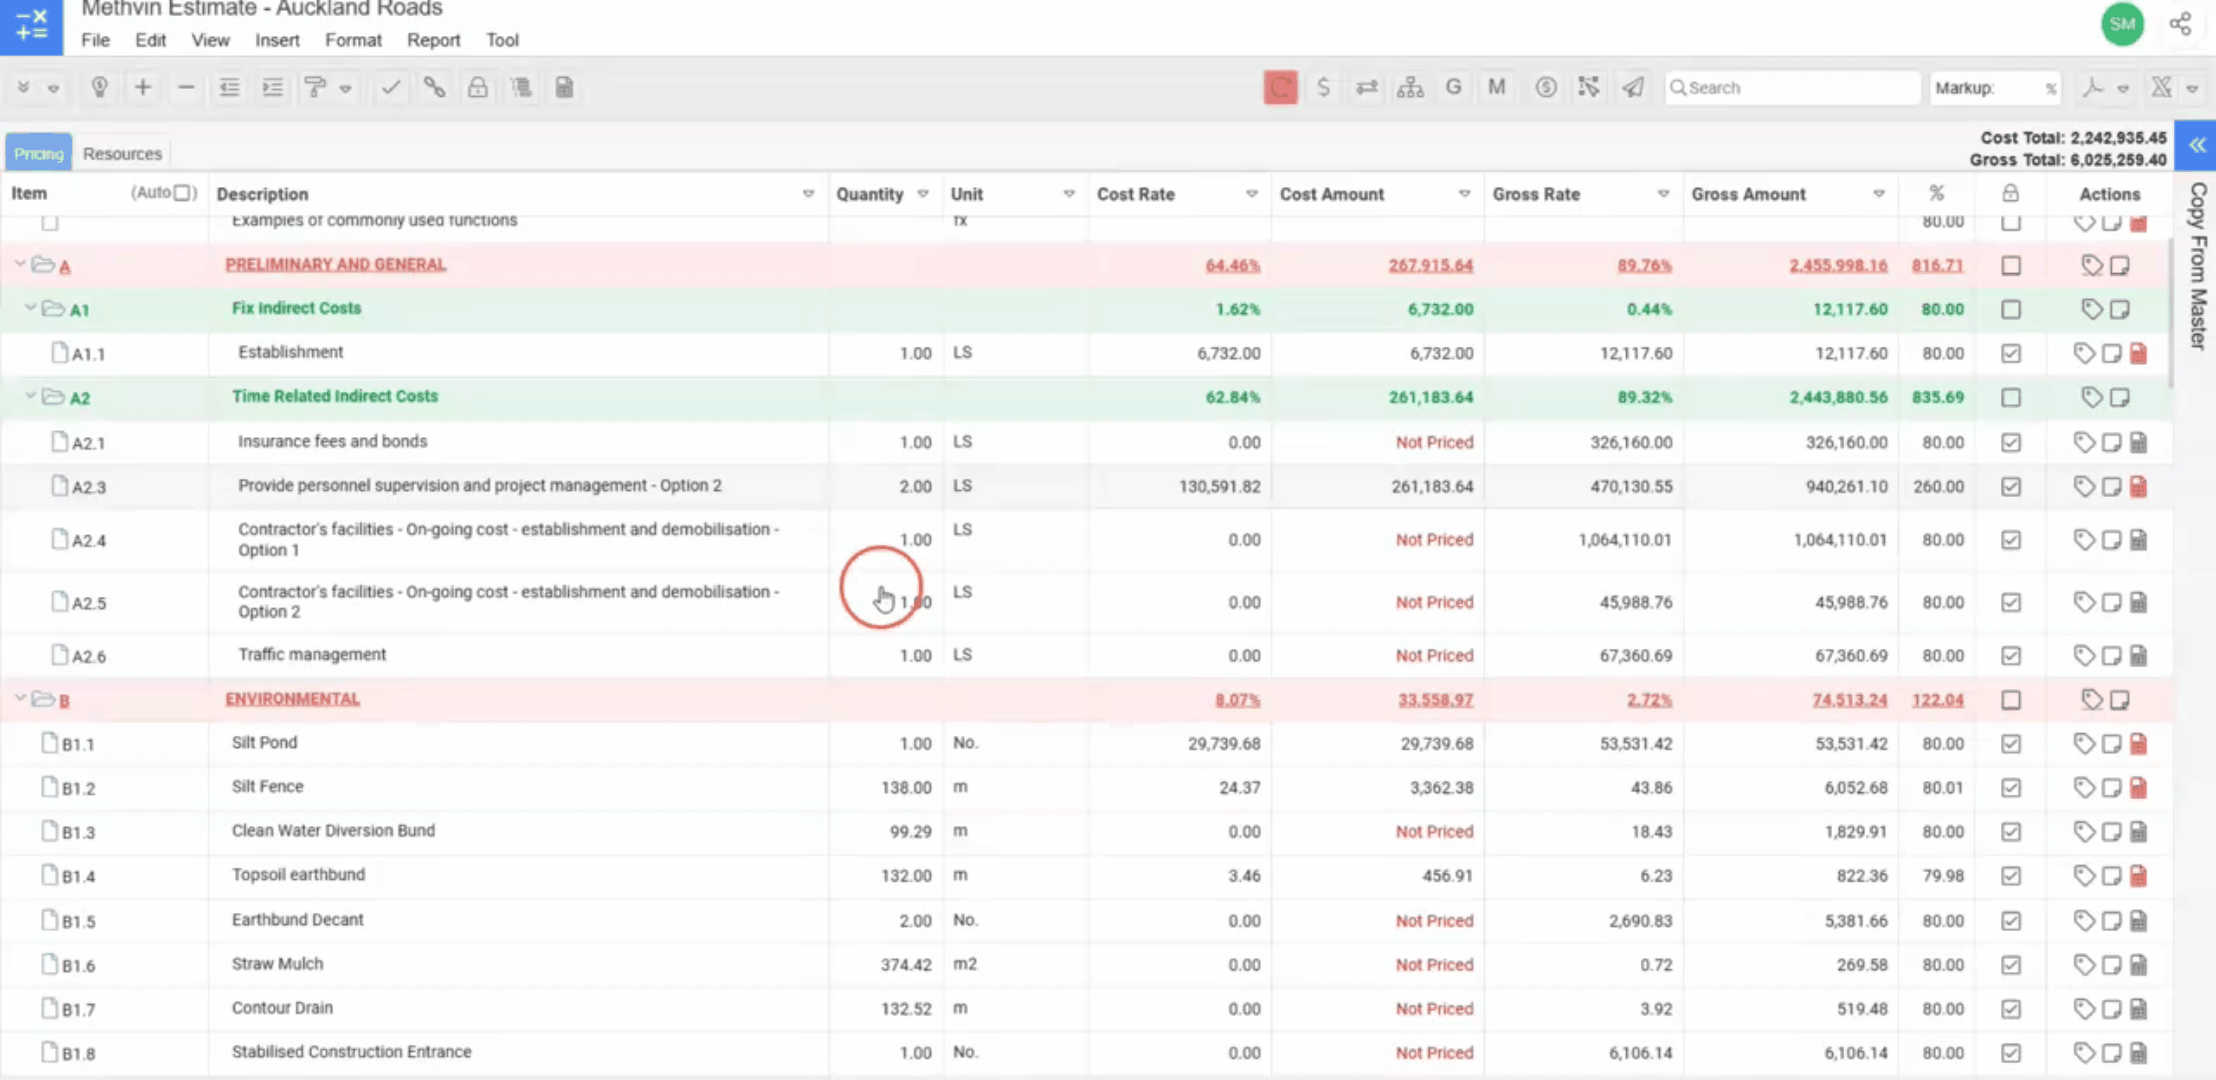This screenshot has width=2216, height=1080.
Task: Collapse the B Environmental section
Action: tap(20, 699)
